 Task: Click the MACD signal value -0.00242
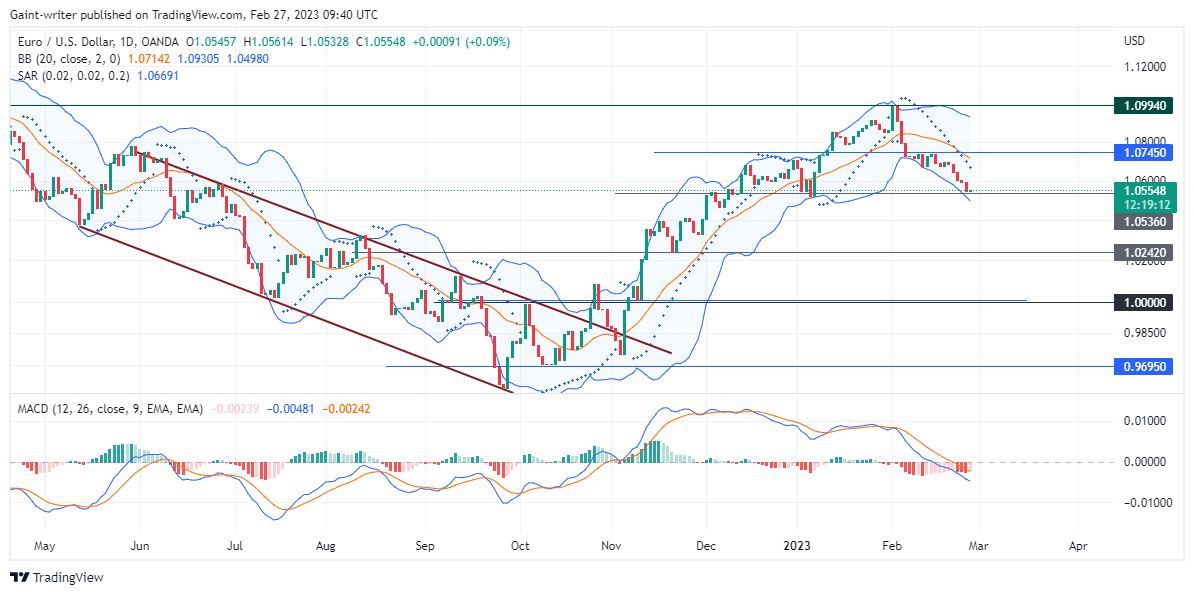tap(346, 409)
